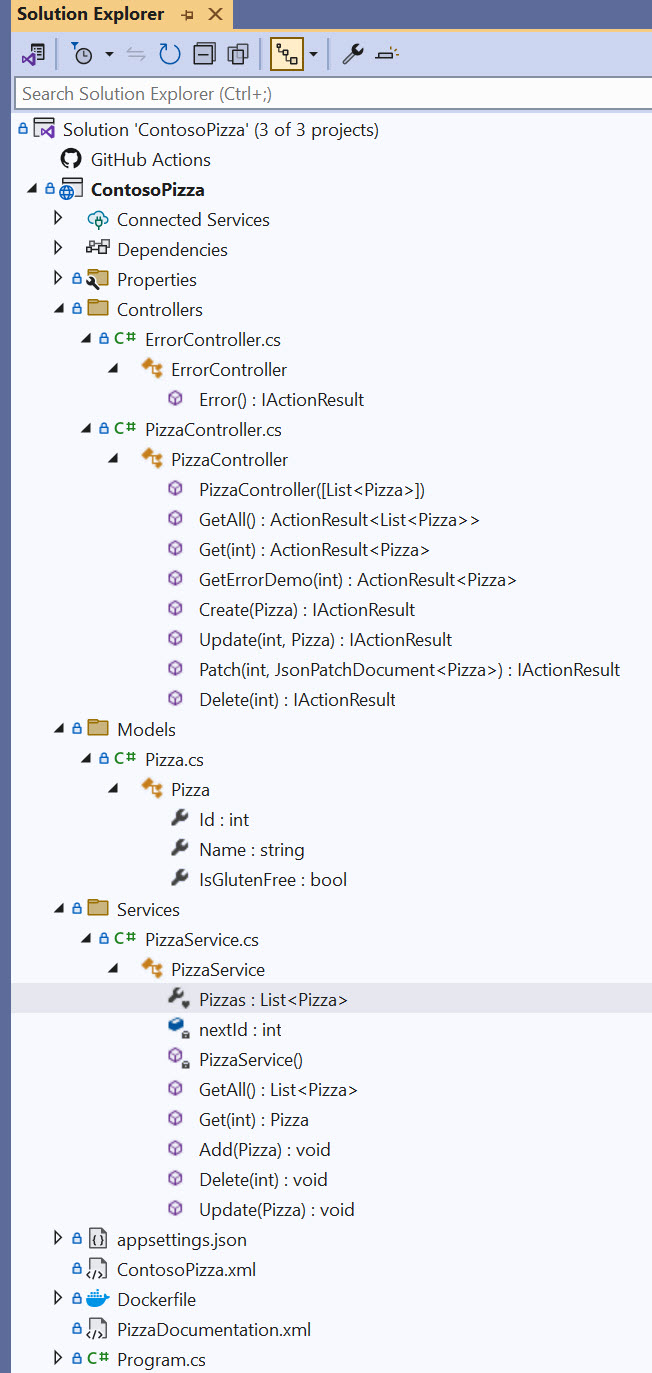Collapse the ErrorController.cs file node
Image resolution: width=652 pixels, height=1373 pixels.
pyautogui.click(x=86, y=339)
